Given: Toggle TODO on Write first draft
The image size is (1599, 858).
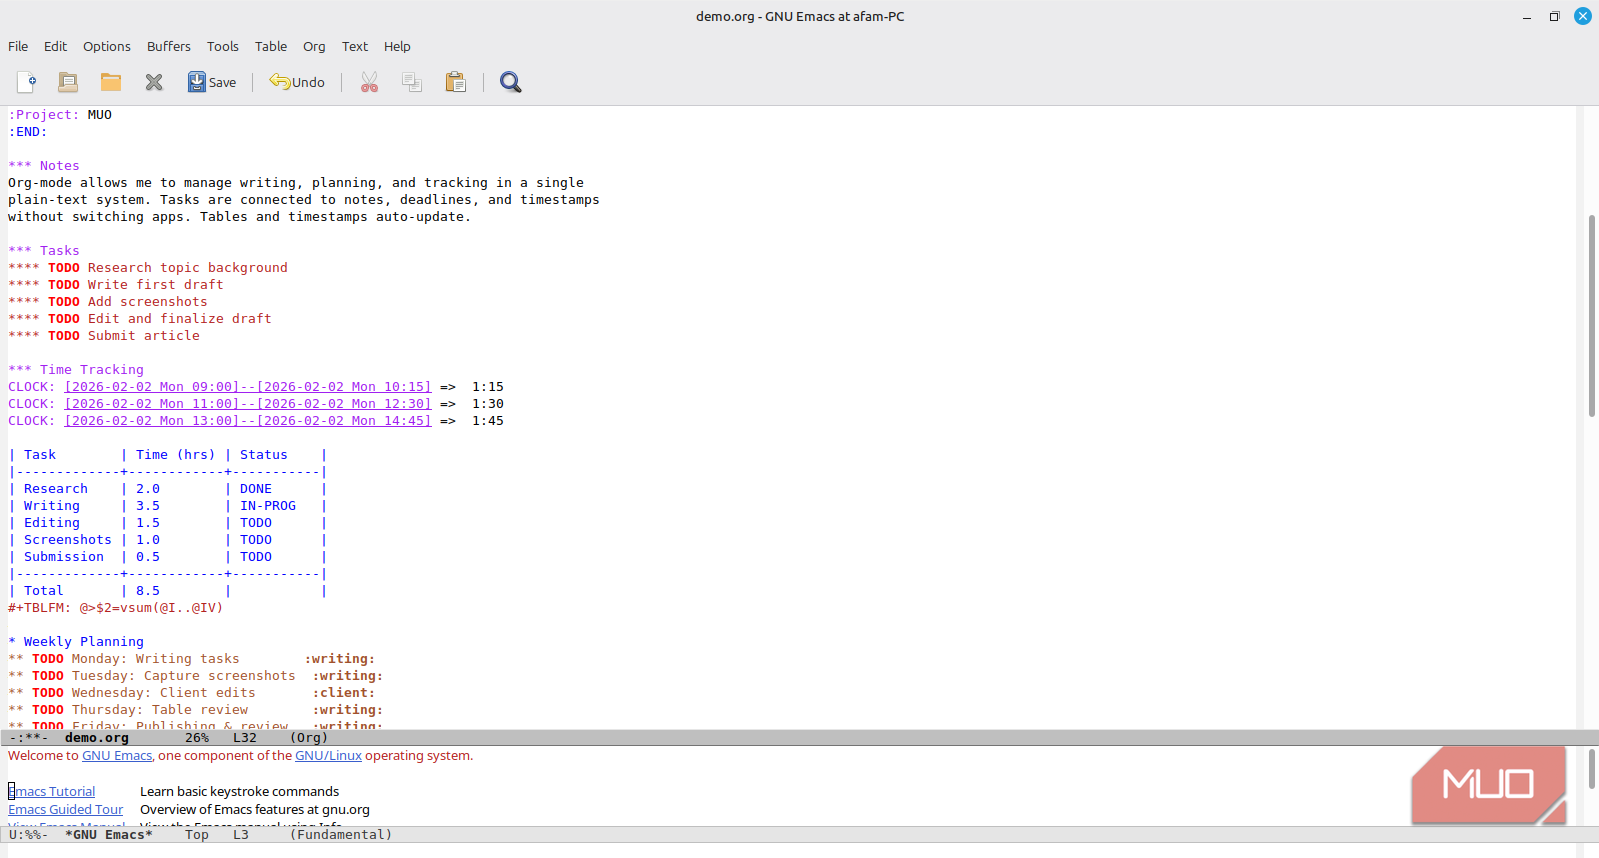Looking at the screenshot, I should 64,285.
